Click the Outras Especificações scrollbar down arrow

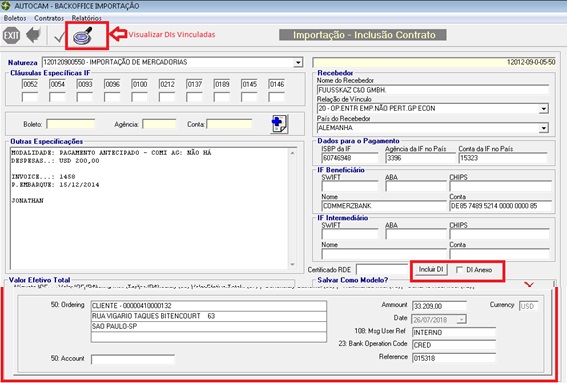[x=293, y=265]
